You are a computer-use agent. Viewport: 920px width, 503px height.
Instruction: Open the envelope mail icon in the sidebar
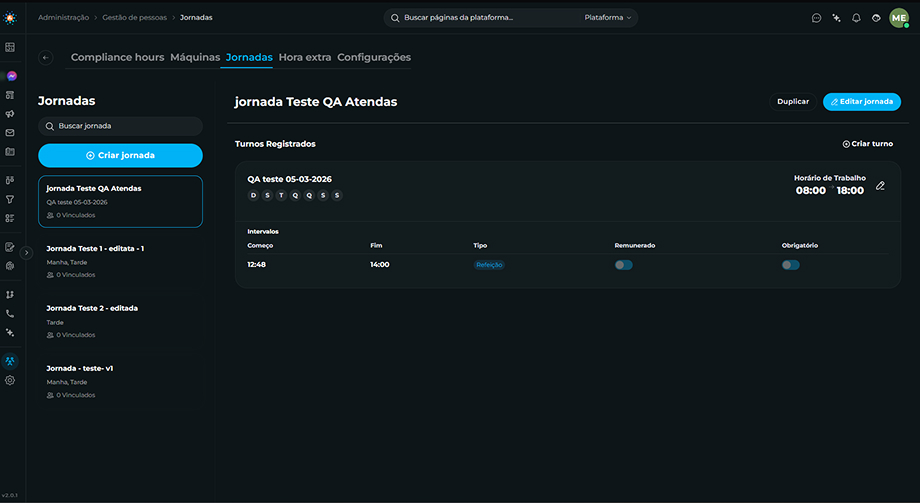pos(10,133)
